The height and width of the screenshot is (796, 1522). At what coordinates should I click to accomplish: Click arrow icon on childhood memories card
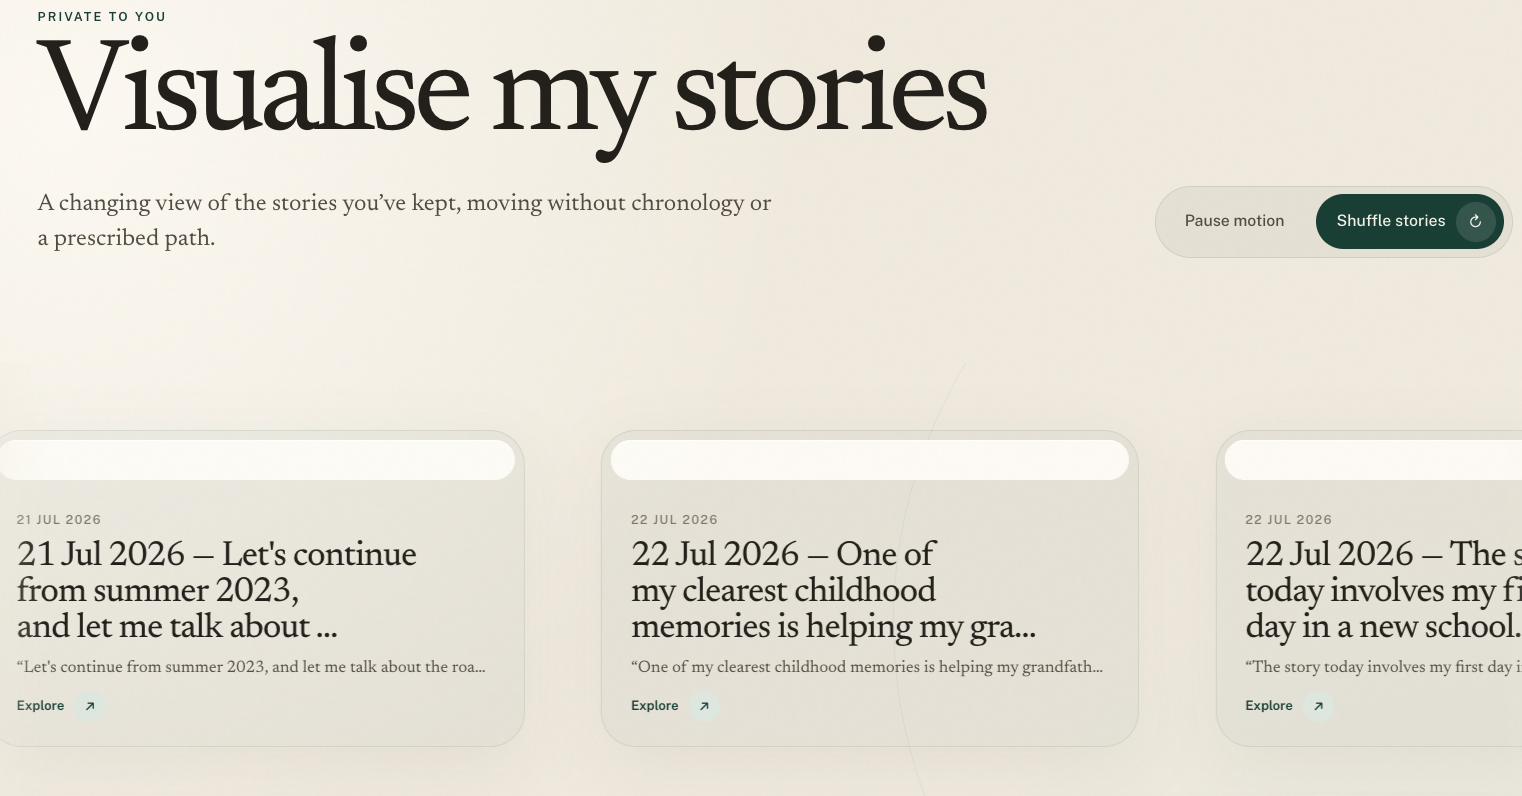click(704, 706)
